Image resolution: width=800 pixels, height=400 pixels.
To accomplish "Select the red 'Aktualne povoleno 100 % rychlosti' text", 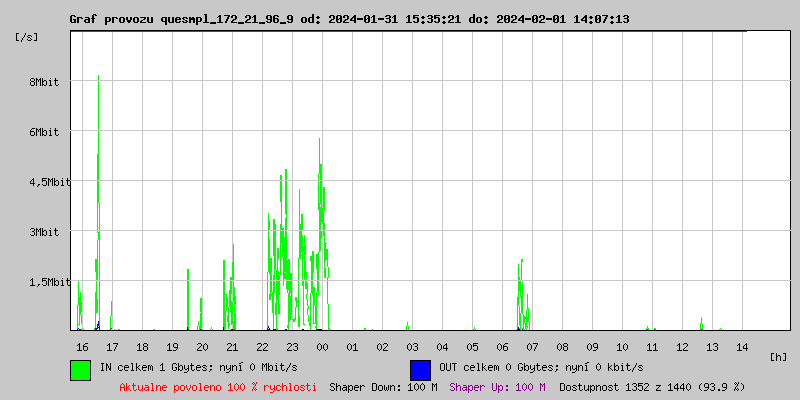I will pyautogui.click(x=218, y=387).
